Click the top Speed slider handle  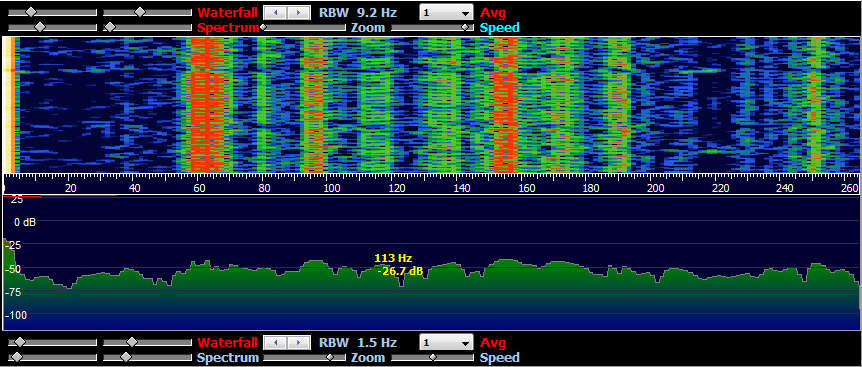(466, 27)
